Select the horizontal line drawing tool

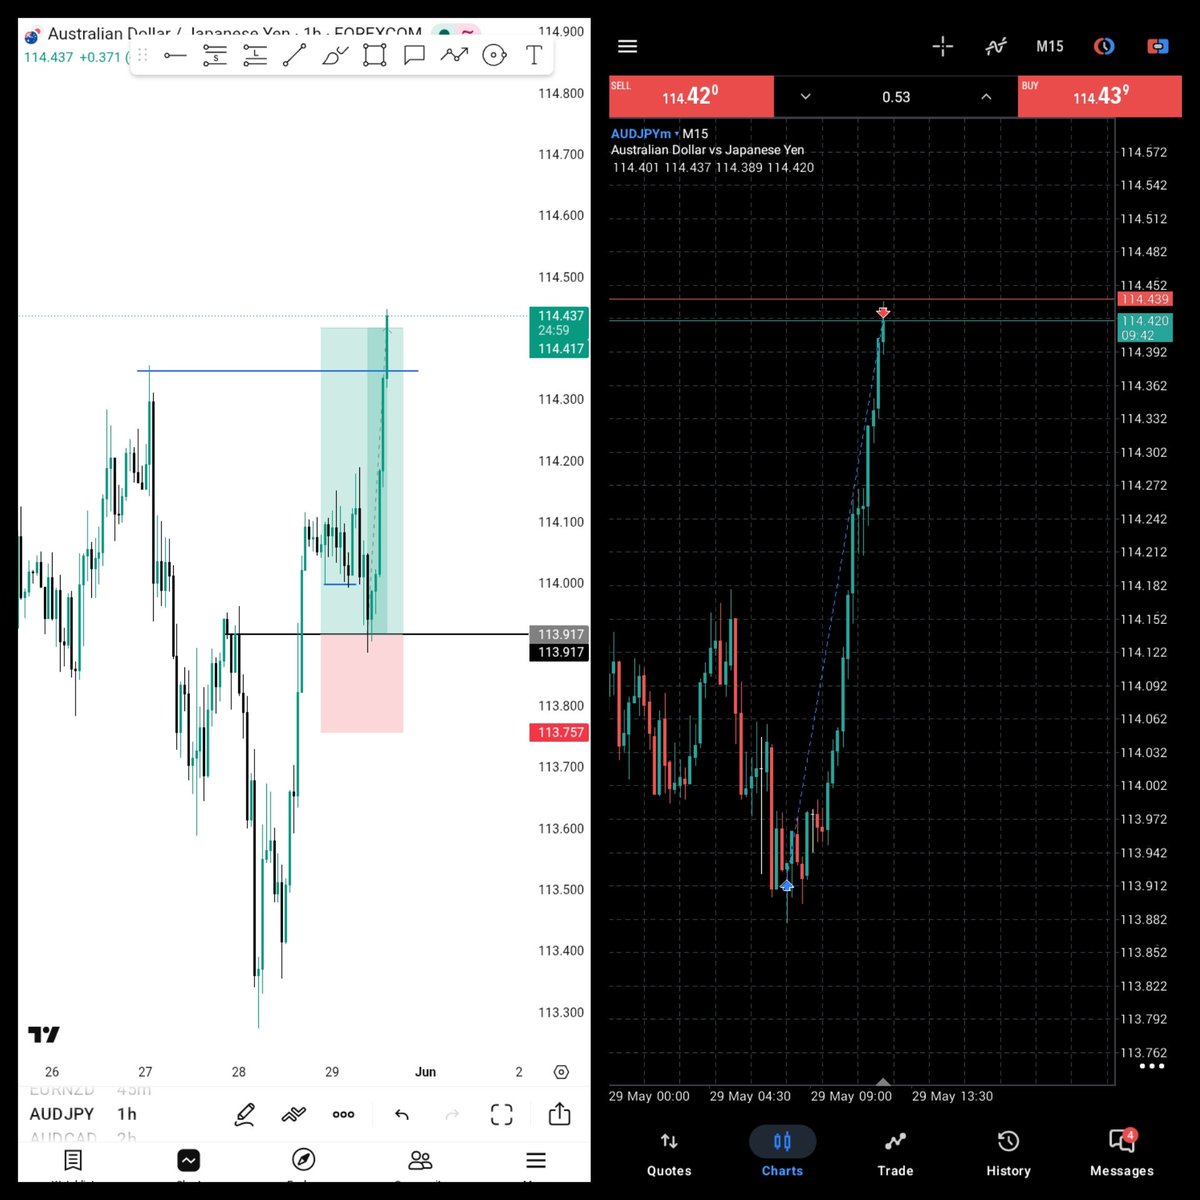click(175, 56)
